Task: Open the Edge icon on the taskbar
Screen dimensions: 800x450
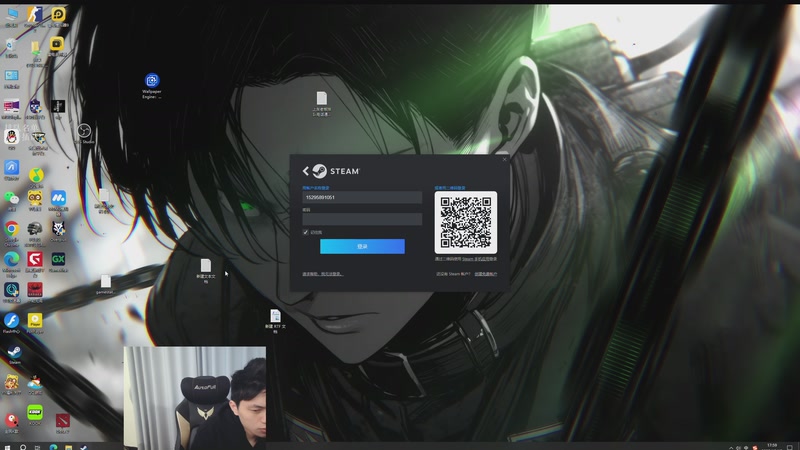Action: (x=53, y=447)
